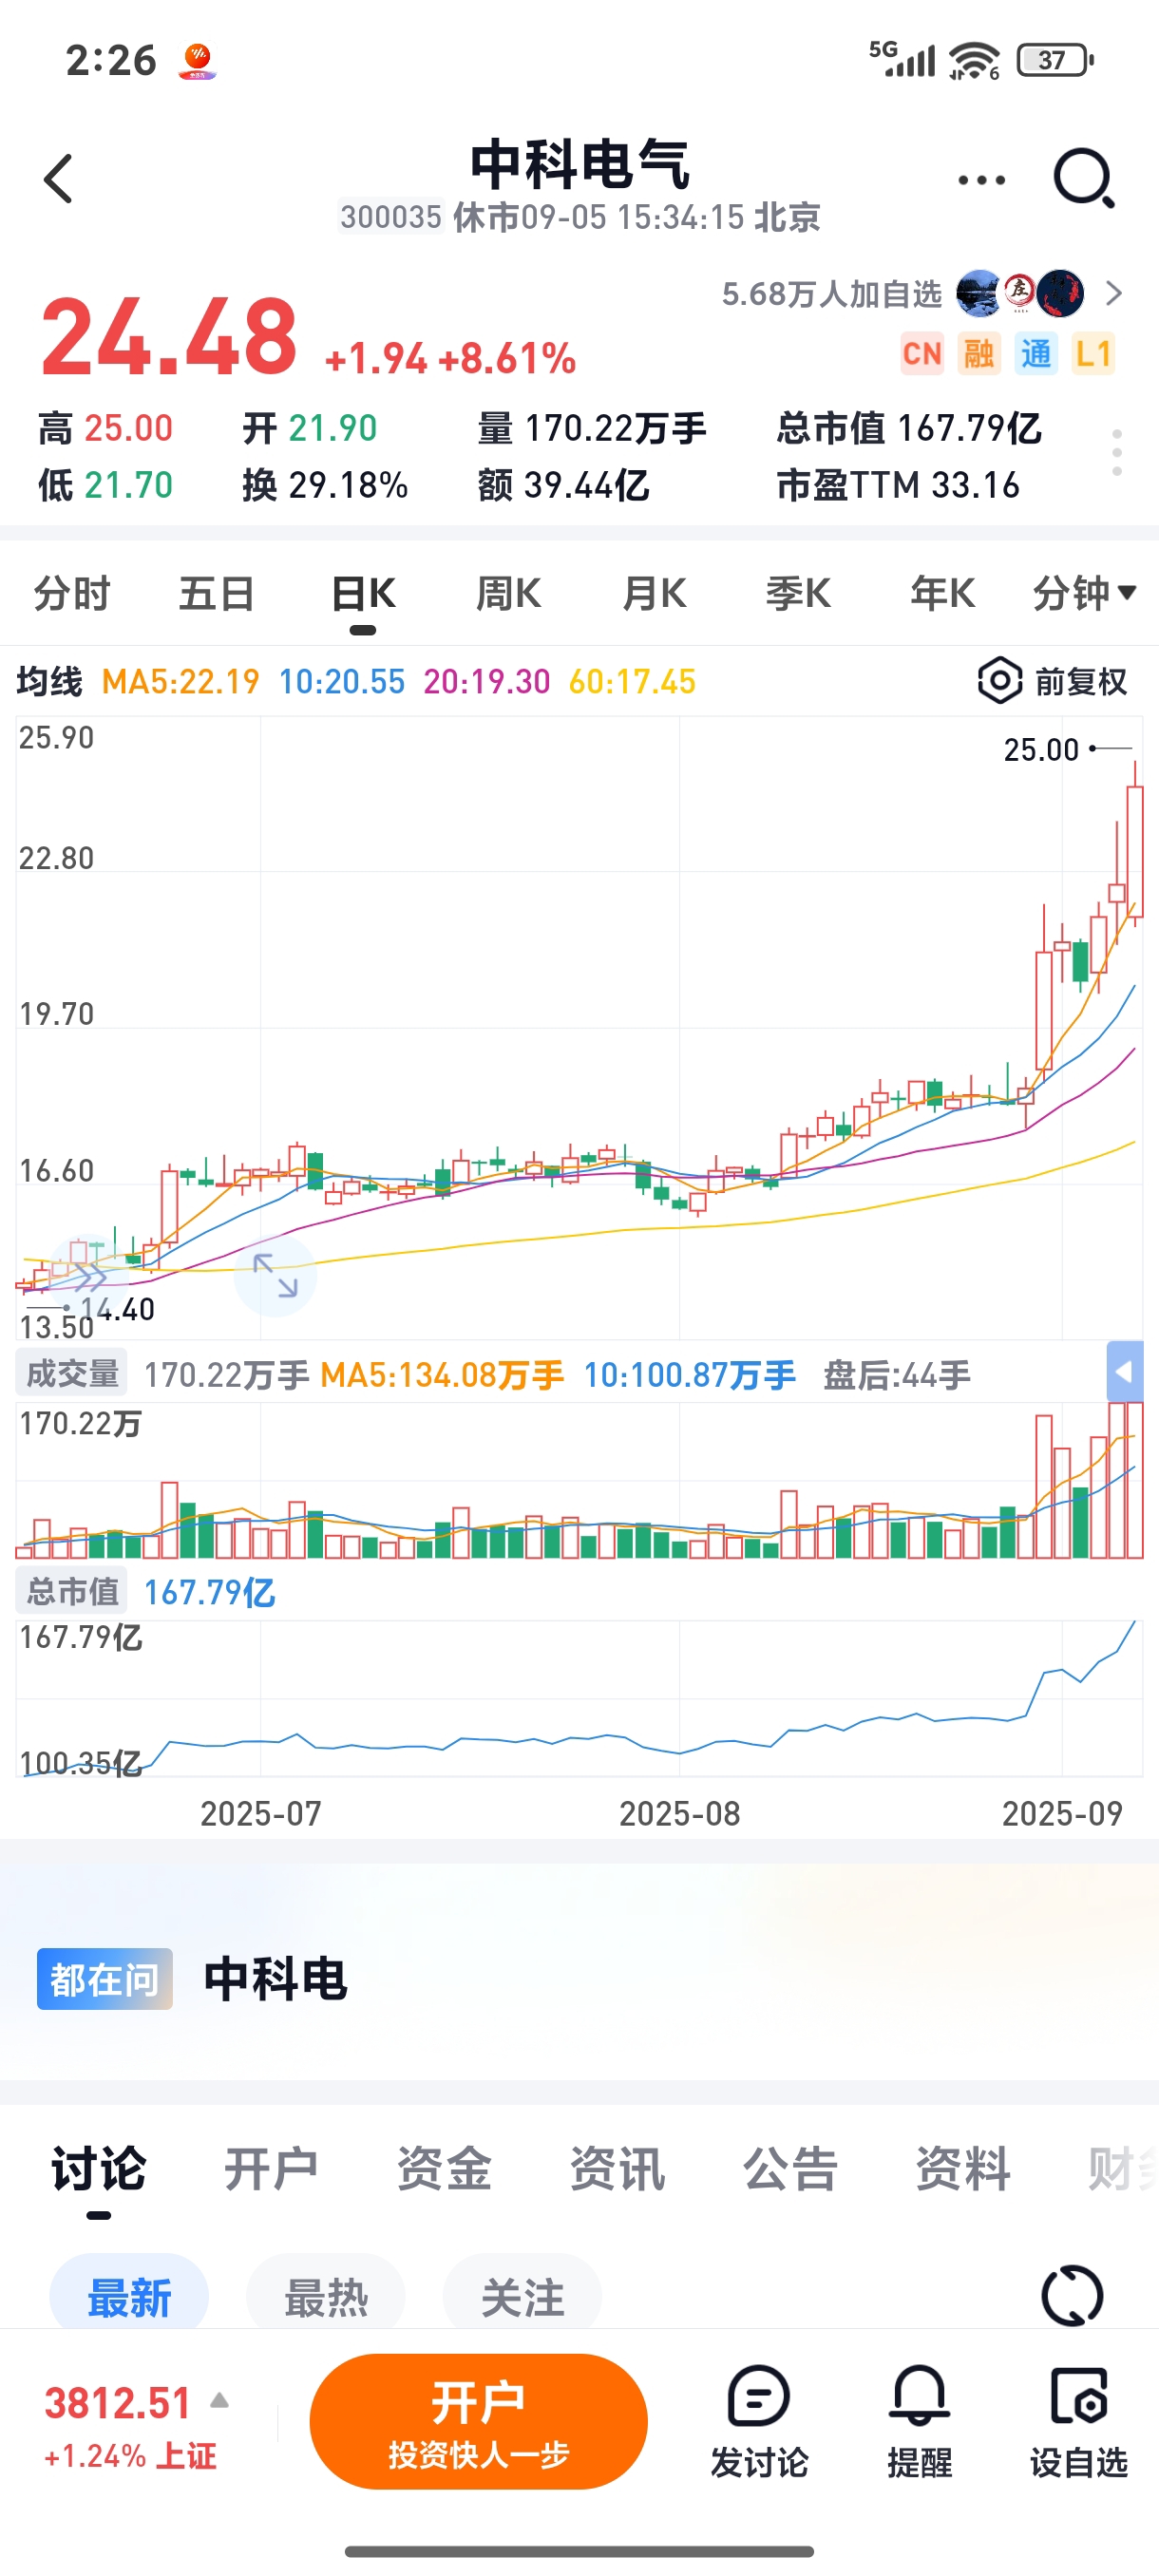Switch to the 五日 chart tab
Image resolution: width=1159 pixels, height=2576 pixels.
tap(217, 594)
